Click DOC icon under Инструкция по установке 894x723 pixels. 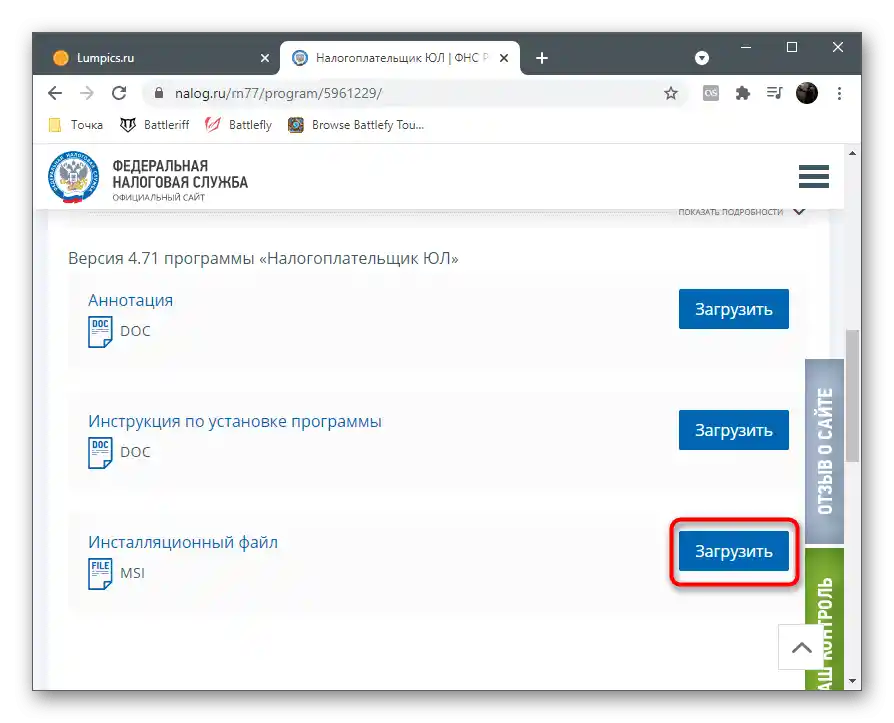point(100,453)
